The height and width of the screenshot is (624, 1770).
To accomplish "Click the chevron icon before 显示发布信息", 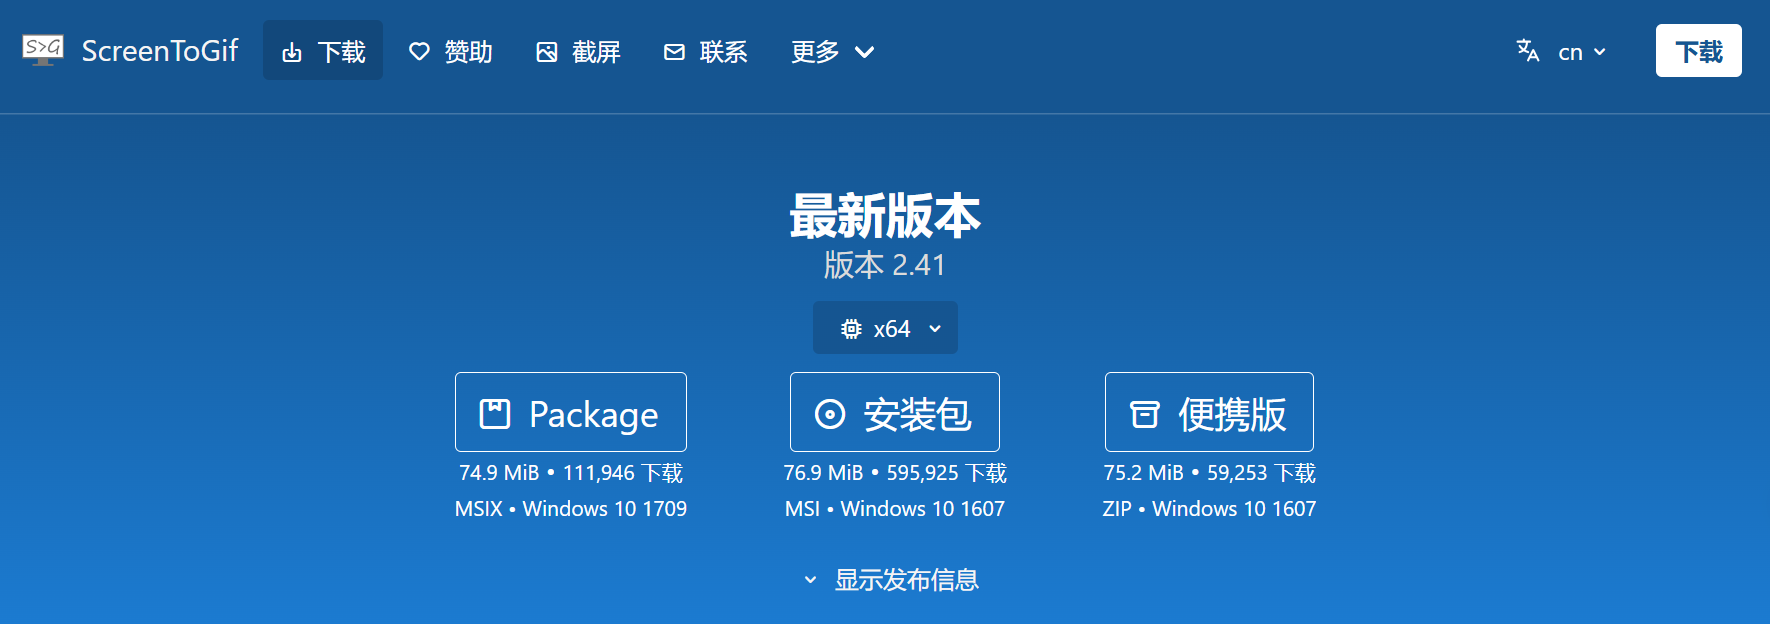I will point(811,580).
